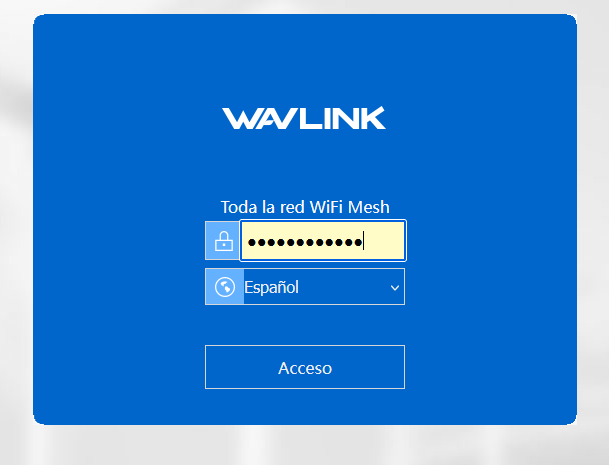
Task: Place cursor at end of password dots
Action: tap(363, 241)
